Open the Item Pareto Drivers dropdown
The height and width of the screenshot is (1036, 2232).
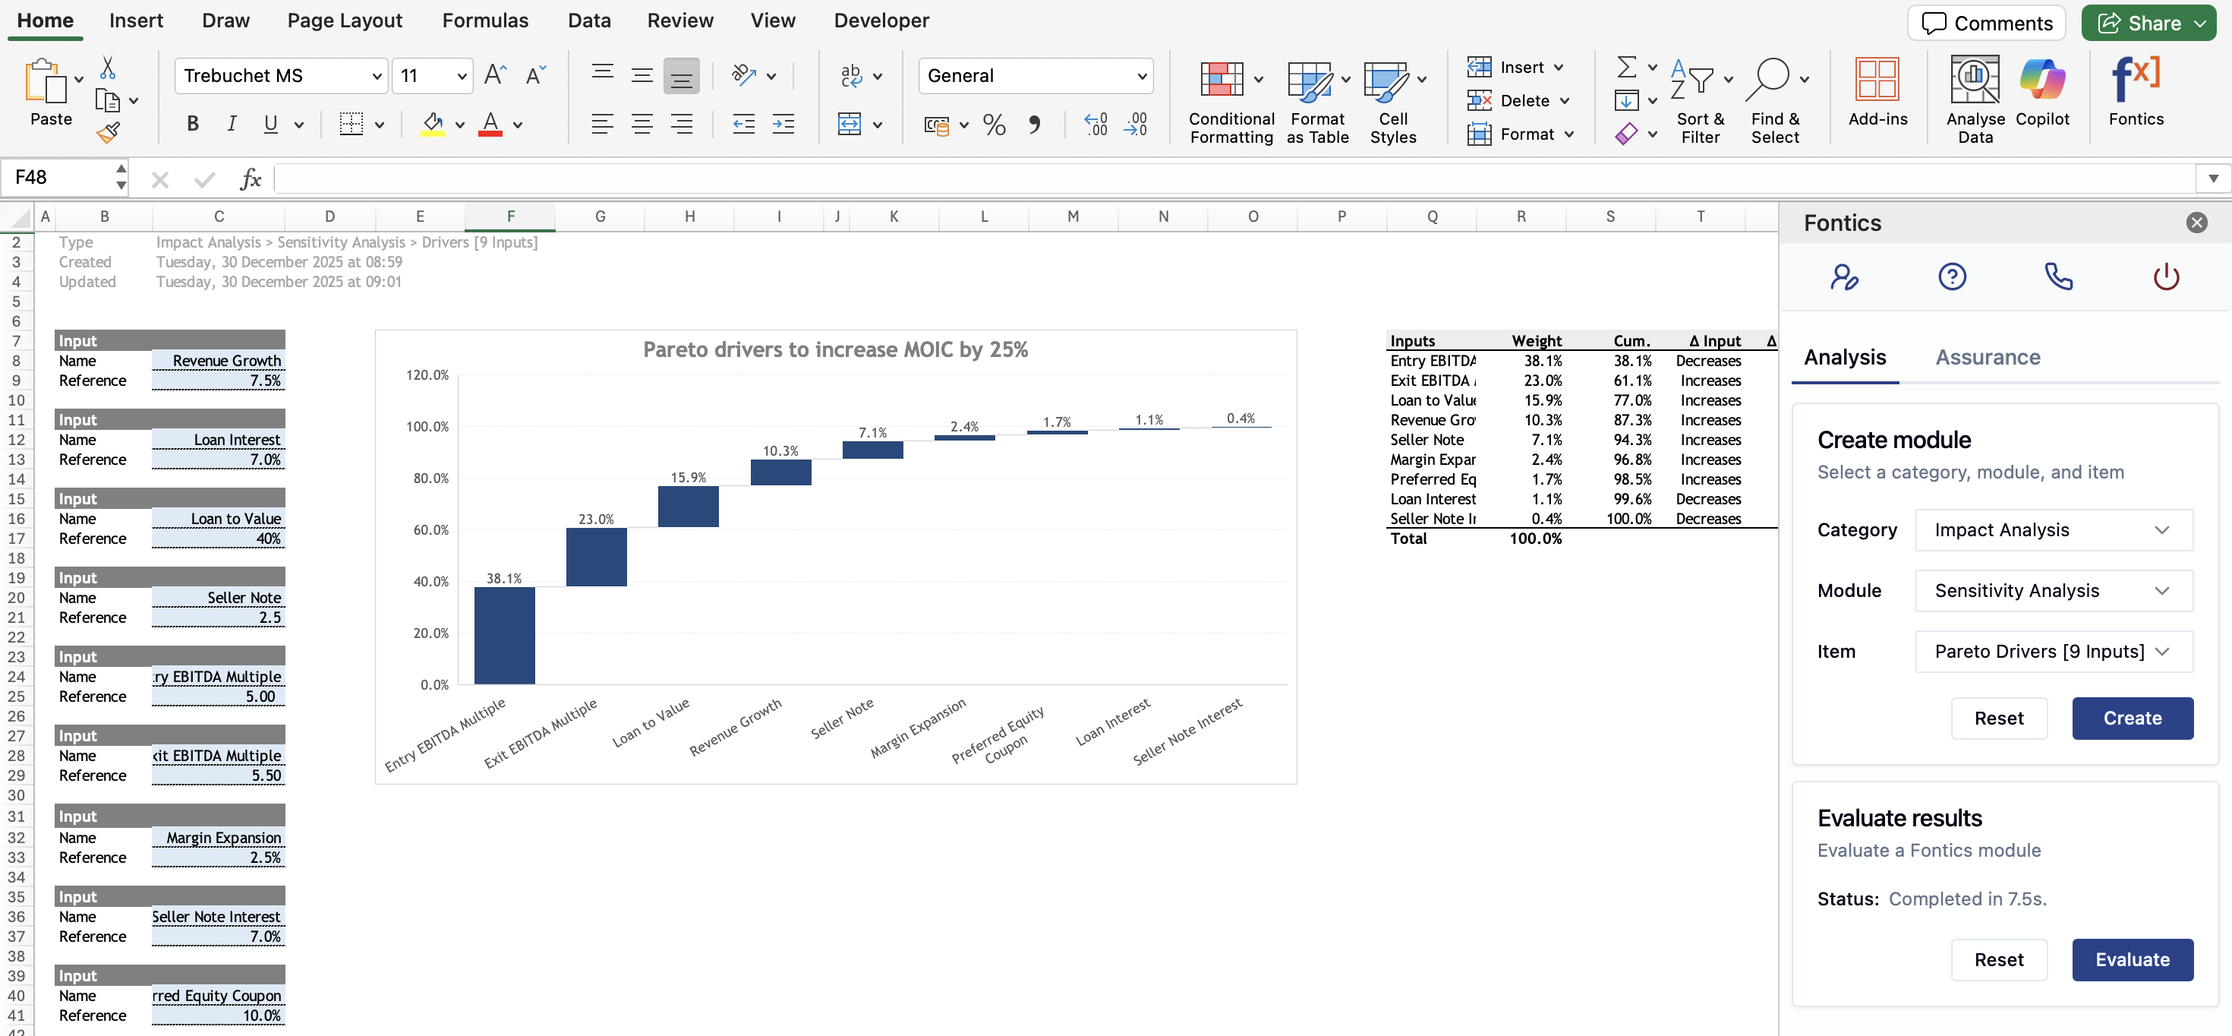pyautogui.click(x=2053, y=652)
